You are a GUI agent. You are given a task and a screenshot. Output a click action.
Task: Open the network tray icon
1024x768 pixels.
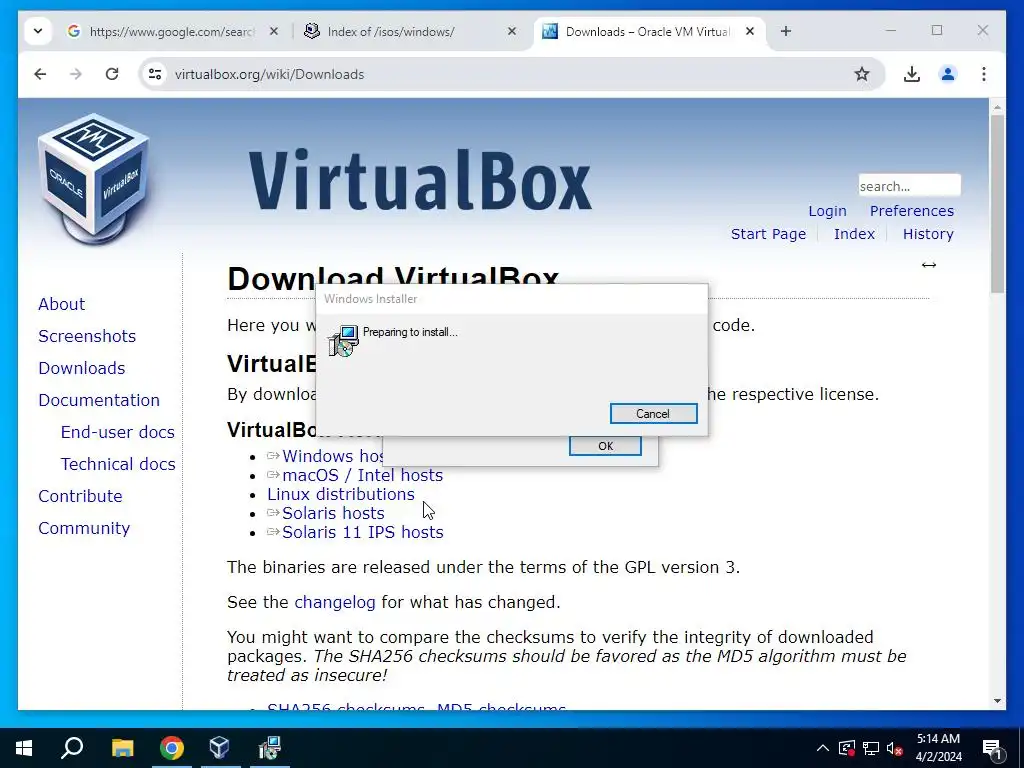[x=871, y=748]
